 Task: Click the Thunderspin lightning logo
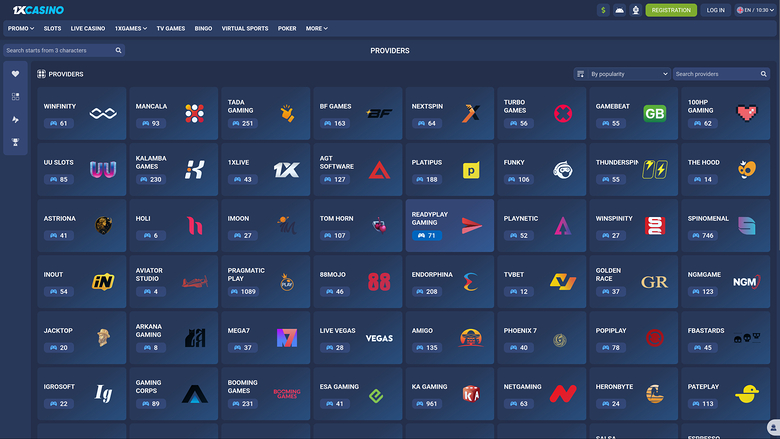click(x=655, y=170)
